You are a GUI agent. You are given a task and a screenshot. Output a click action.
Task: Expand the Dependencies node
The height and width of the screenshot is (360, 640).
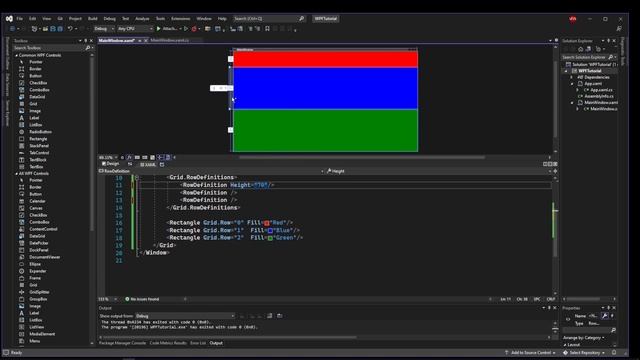tap(572, 77)
